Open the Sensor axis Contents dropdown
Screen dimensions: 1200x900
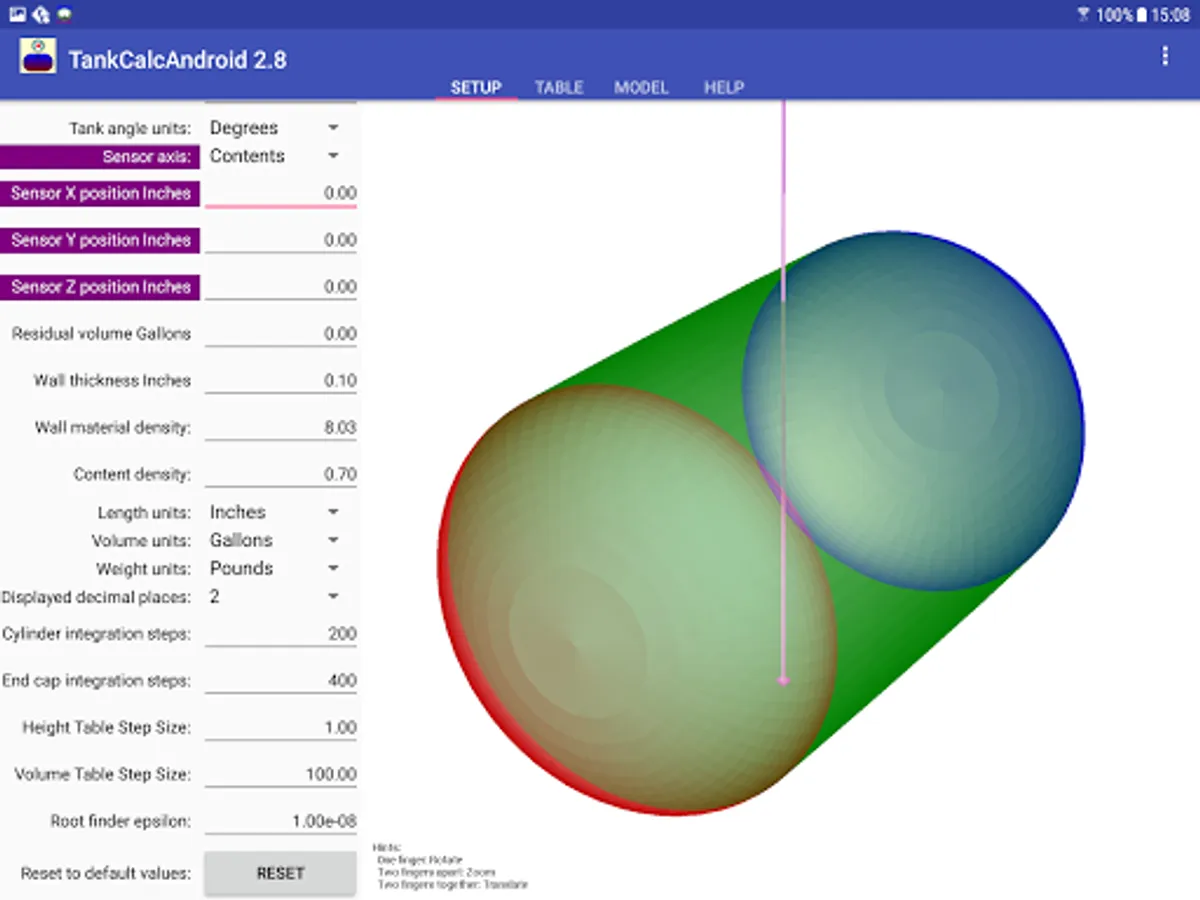[275, 156]
